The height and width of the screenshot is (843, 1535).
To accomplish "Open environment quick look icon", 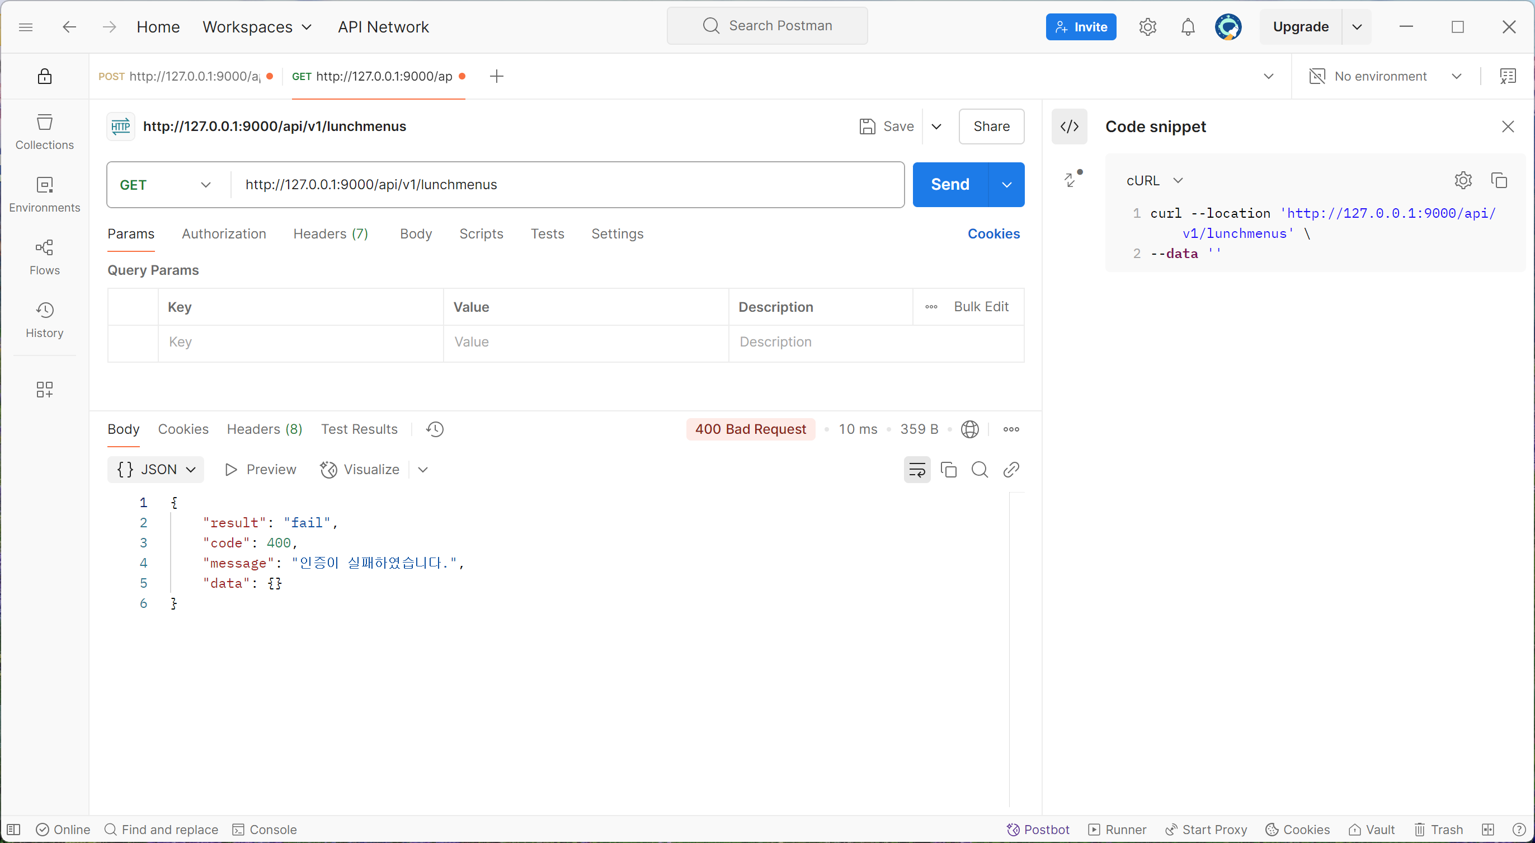I will click(x=1508, y=76).
